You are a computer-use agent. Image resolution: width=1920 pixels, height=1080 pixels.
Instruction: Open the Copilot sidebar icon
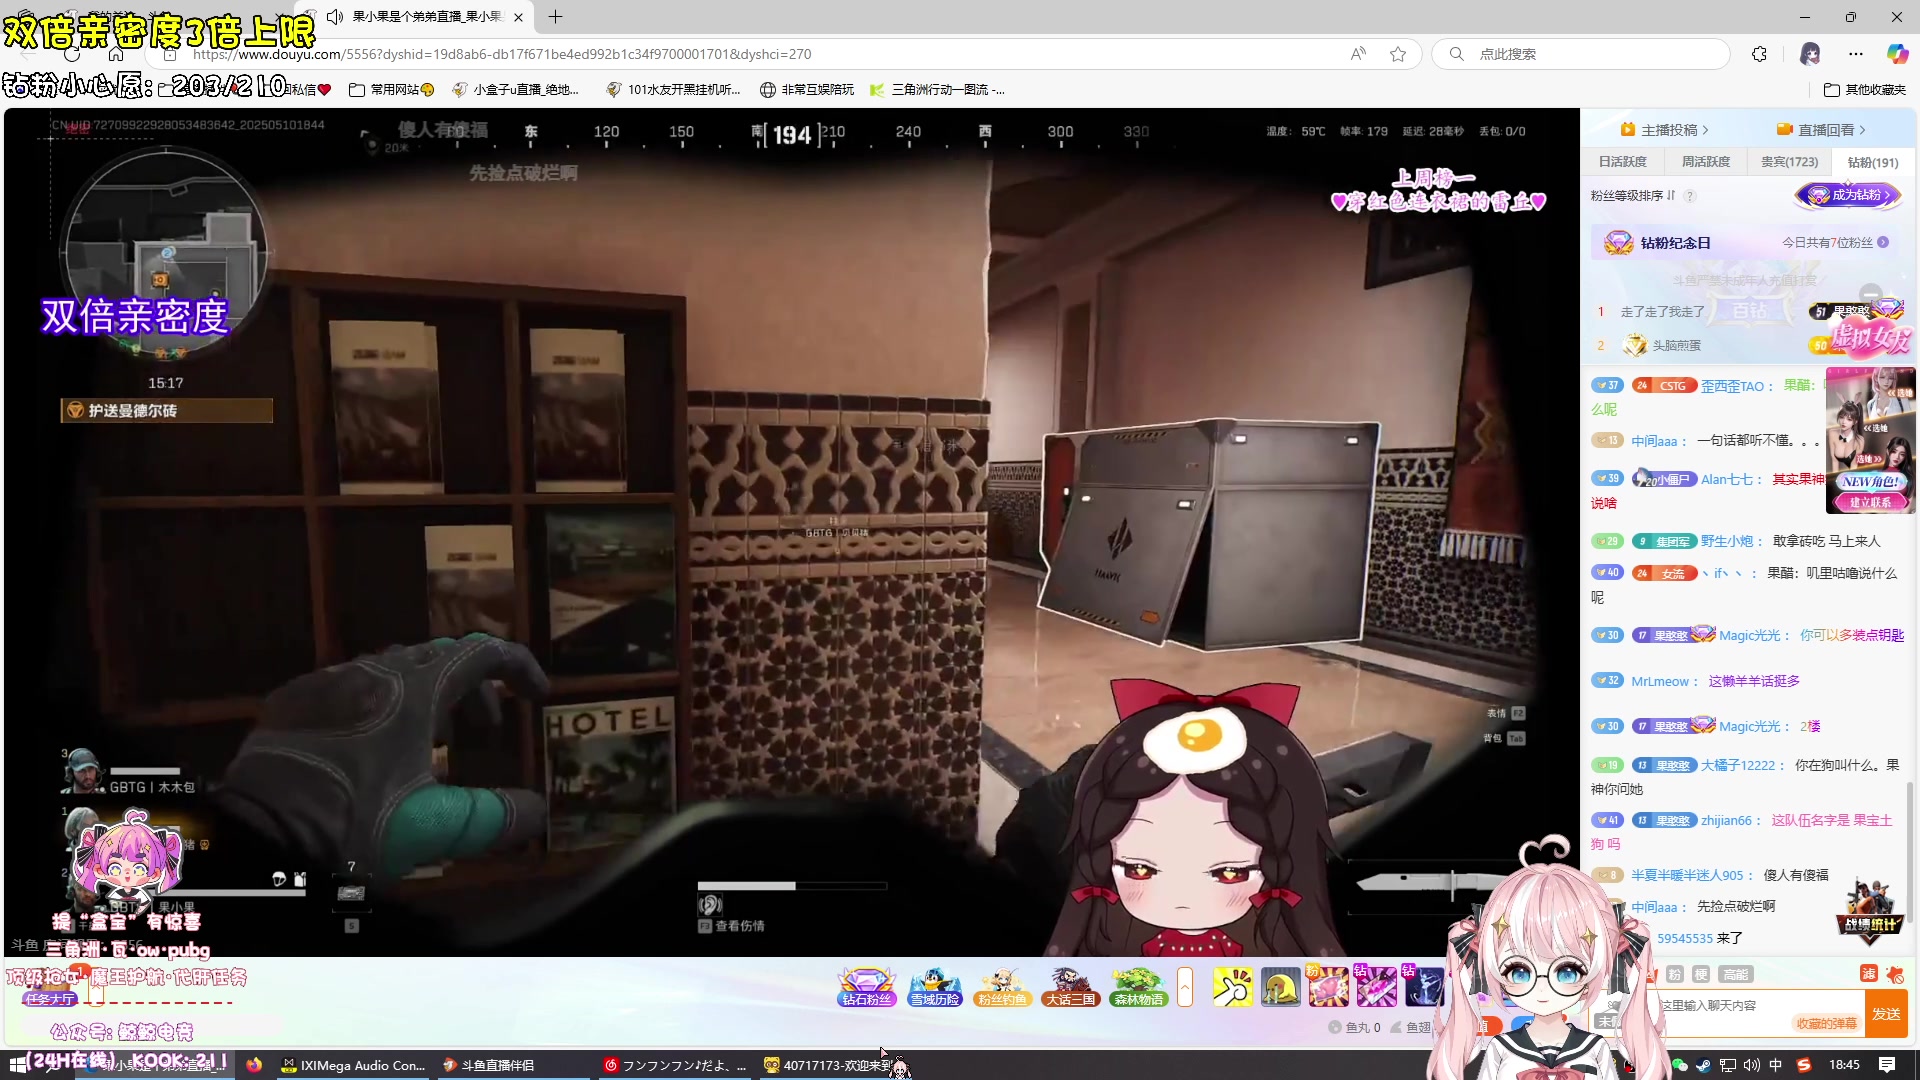coord(1897,54)
